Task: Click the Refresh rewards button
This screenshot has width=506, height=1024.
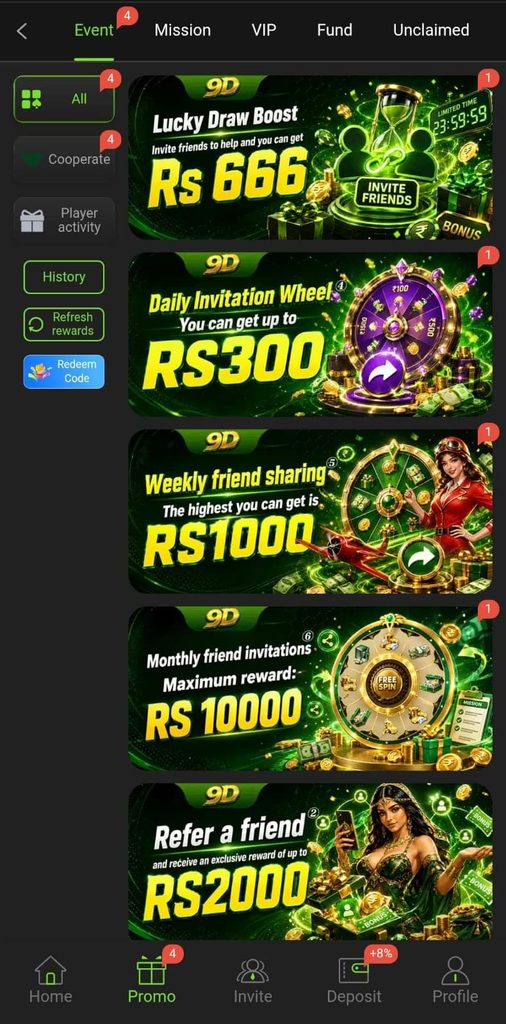Action: (x=64, y=324)
